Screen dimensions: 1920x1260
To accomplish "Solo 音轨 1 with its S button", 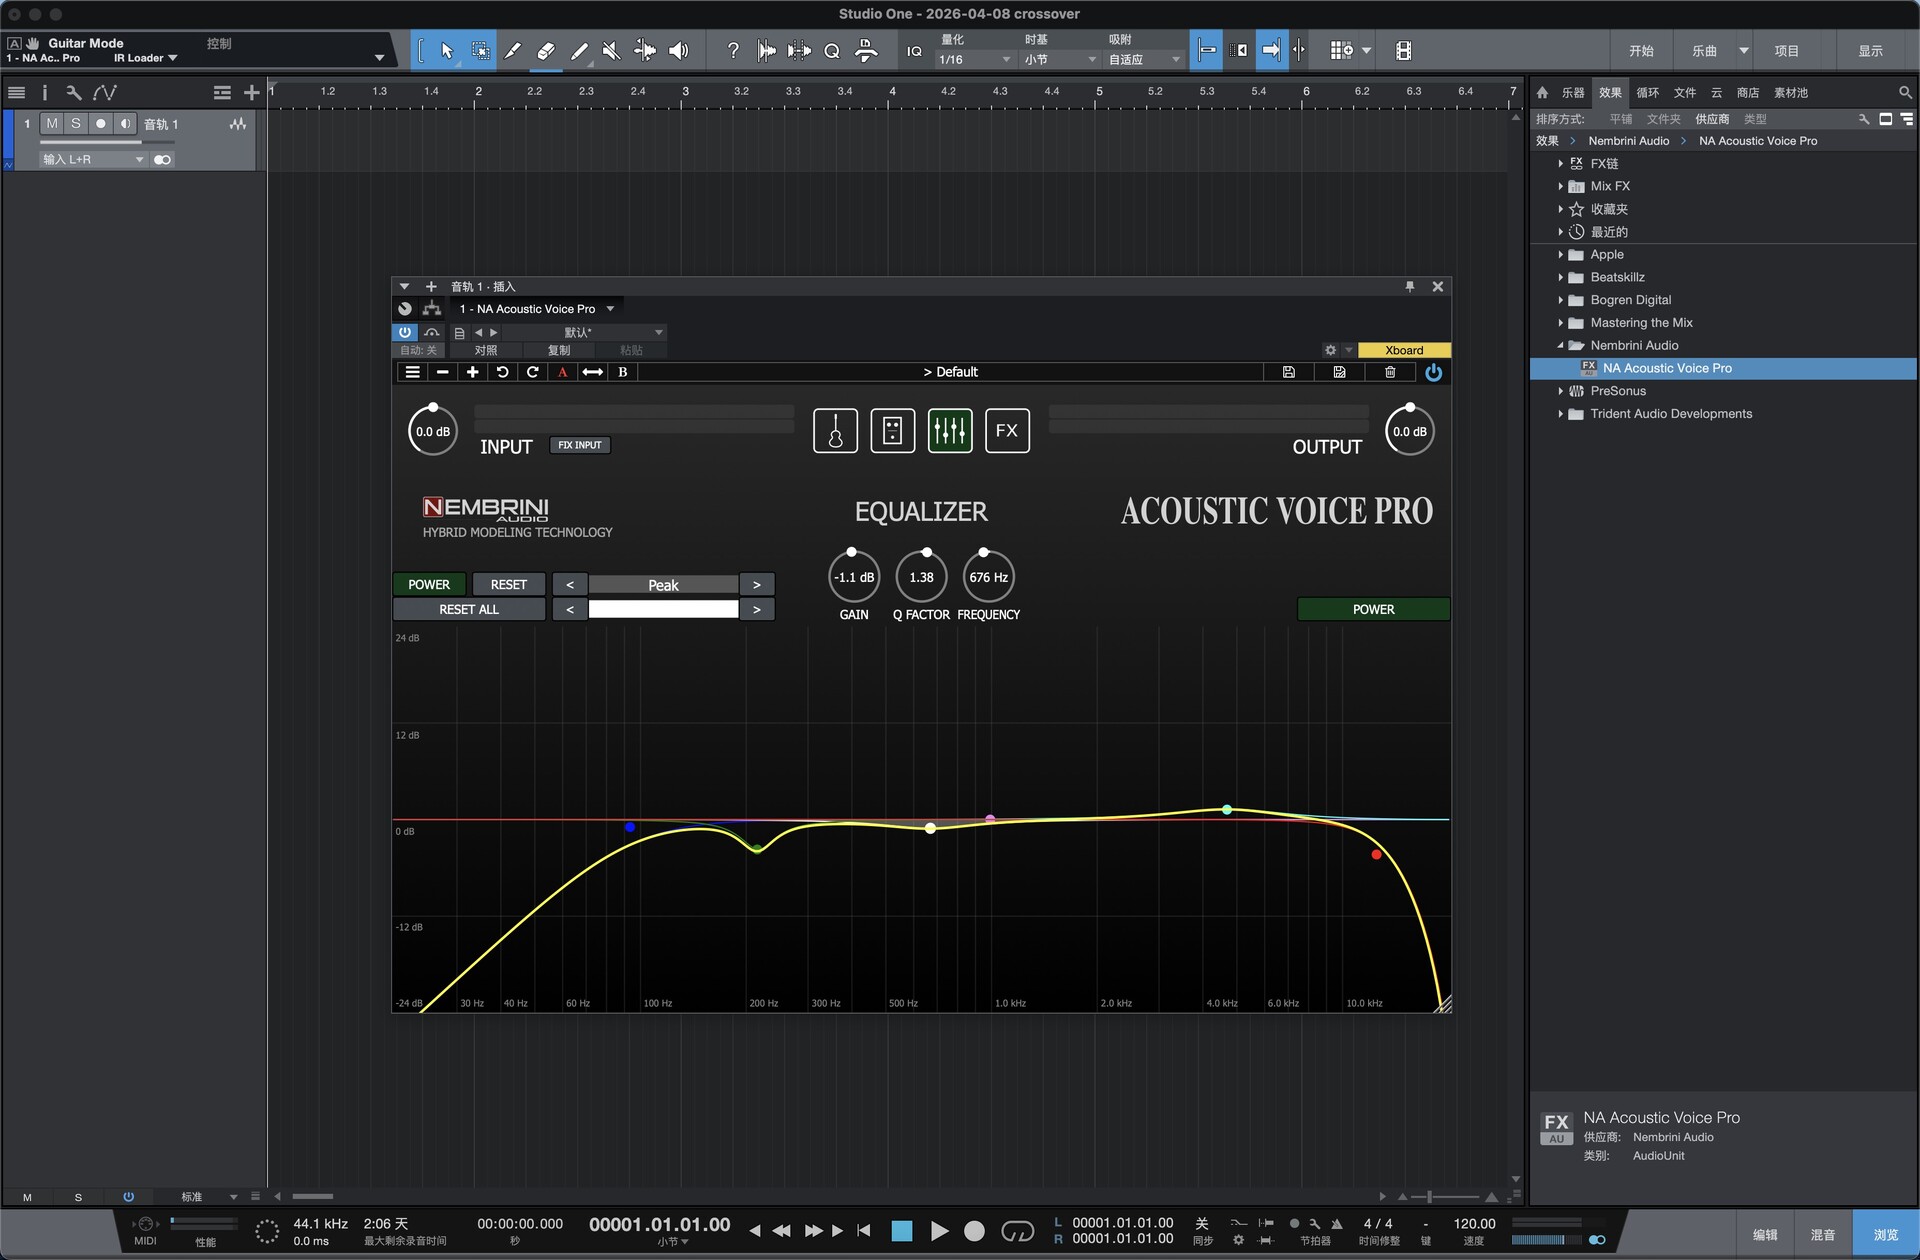I will pos(75,123).
